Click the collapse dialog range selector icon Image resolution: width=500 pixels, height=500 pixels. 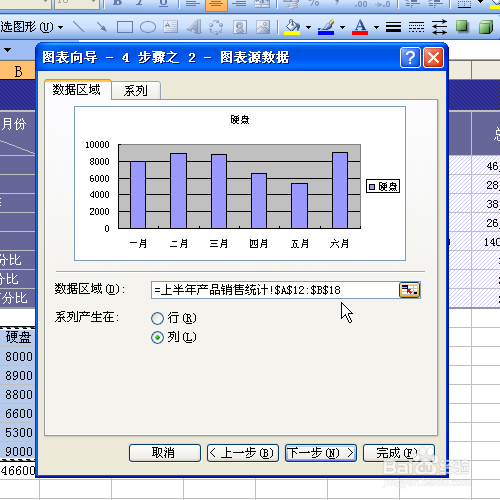pyautogui.click(x=409, y=290)
